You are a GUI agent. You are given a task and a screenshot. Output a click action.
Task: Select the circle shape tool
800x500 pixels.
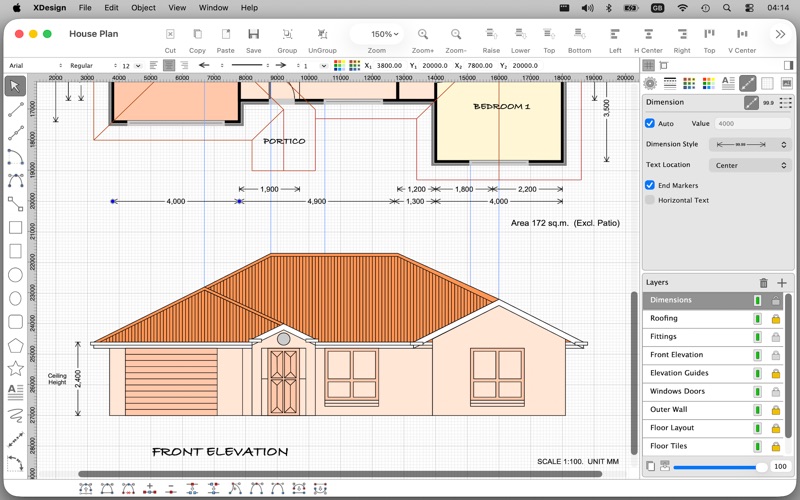tap(15, 274)
